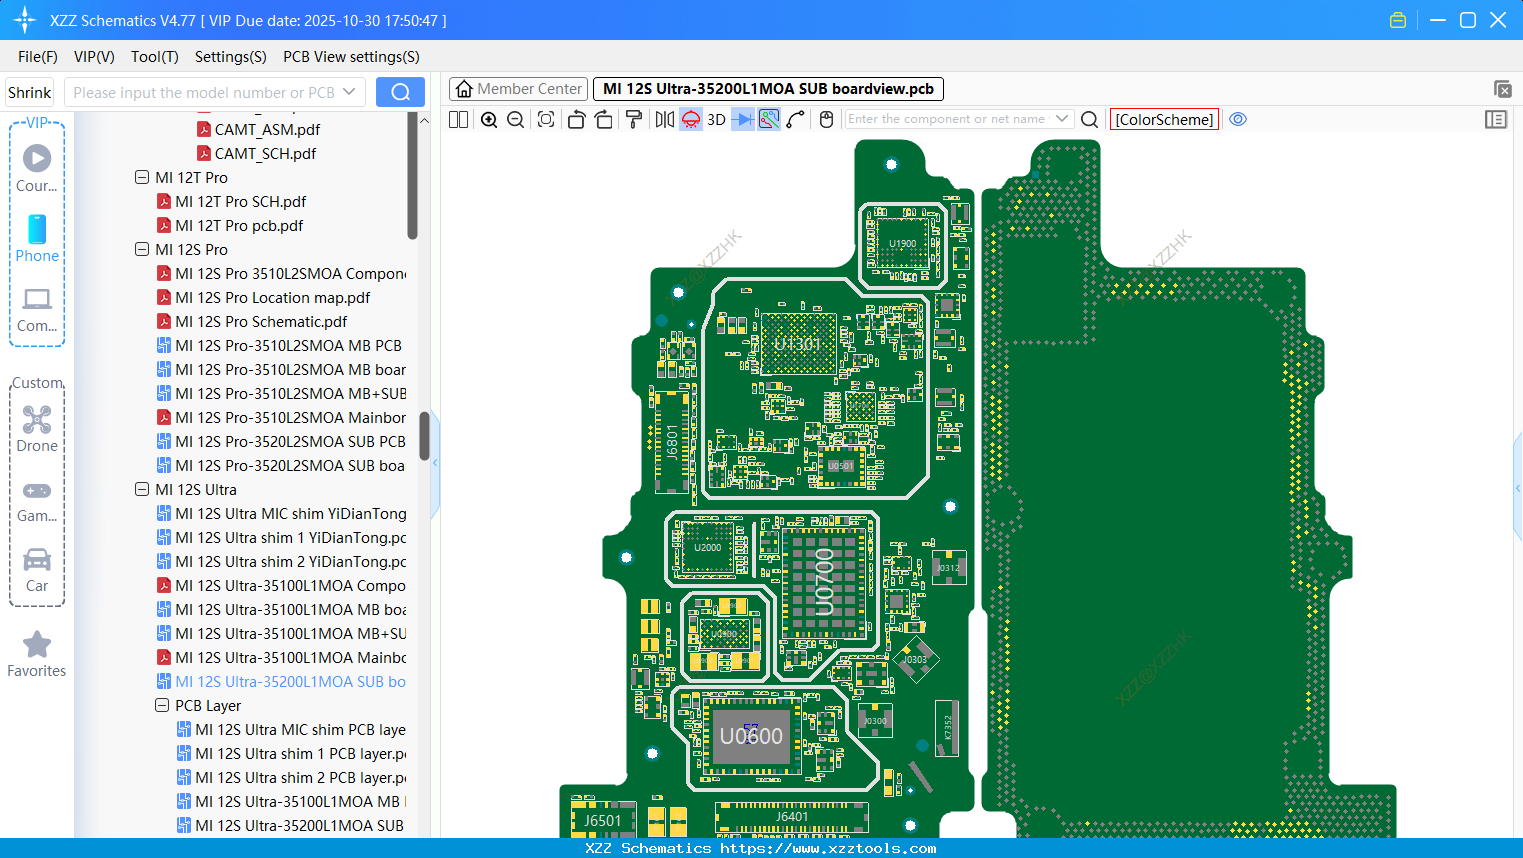Collapse the MI 12S Ultra folder
The height and width of the screenshot is (858, 1523).
click(142, 489)
